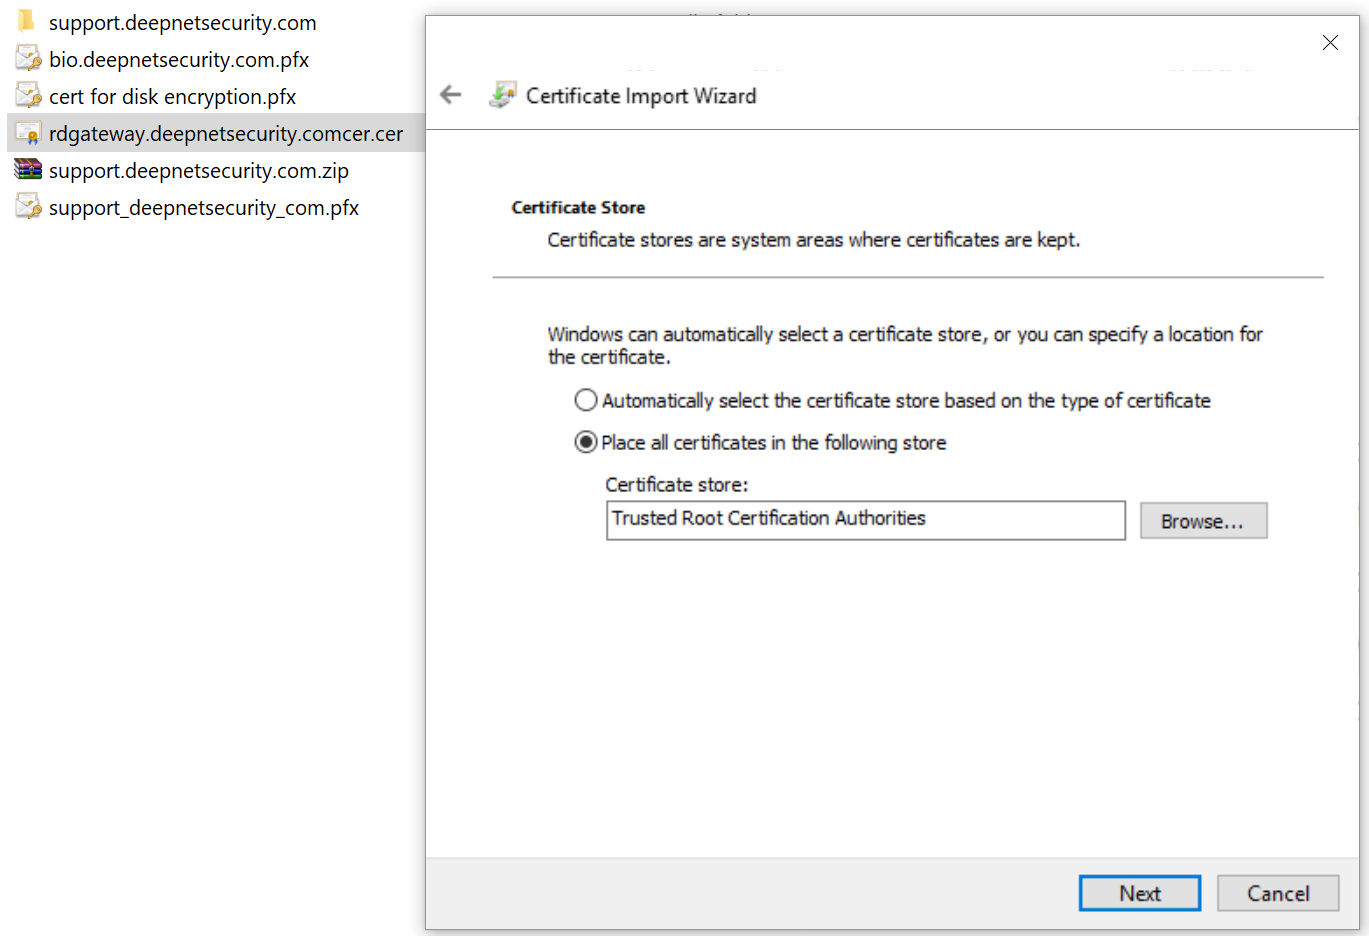This screenshot has height=936, width=1369.
Task: Select bio.deepnetsecurity.com.pfx file name
Action: 179,60
